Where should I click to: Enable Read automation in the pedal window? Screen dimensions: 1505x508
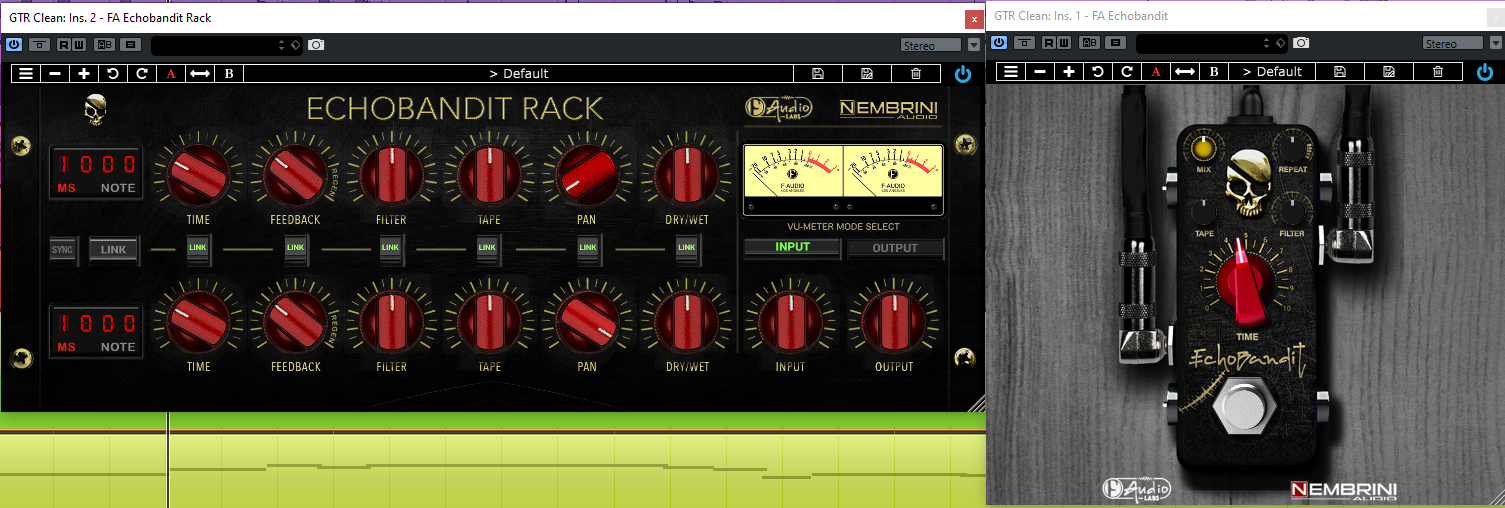tap(1049, 43)
